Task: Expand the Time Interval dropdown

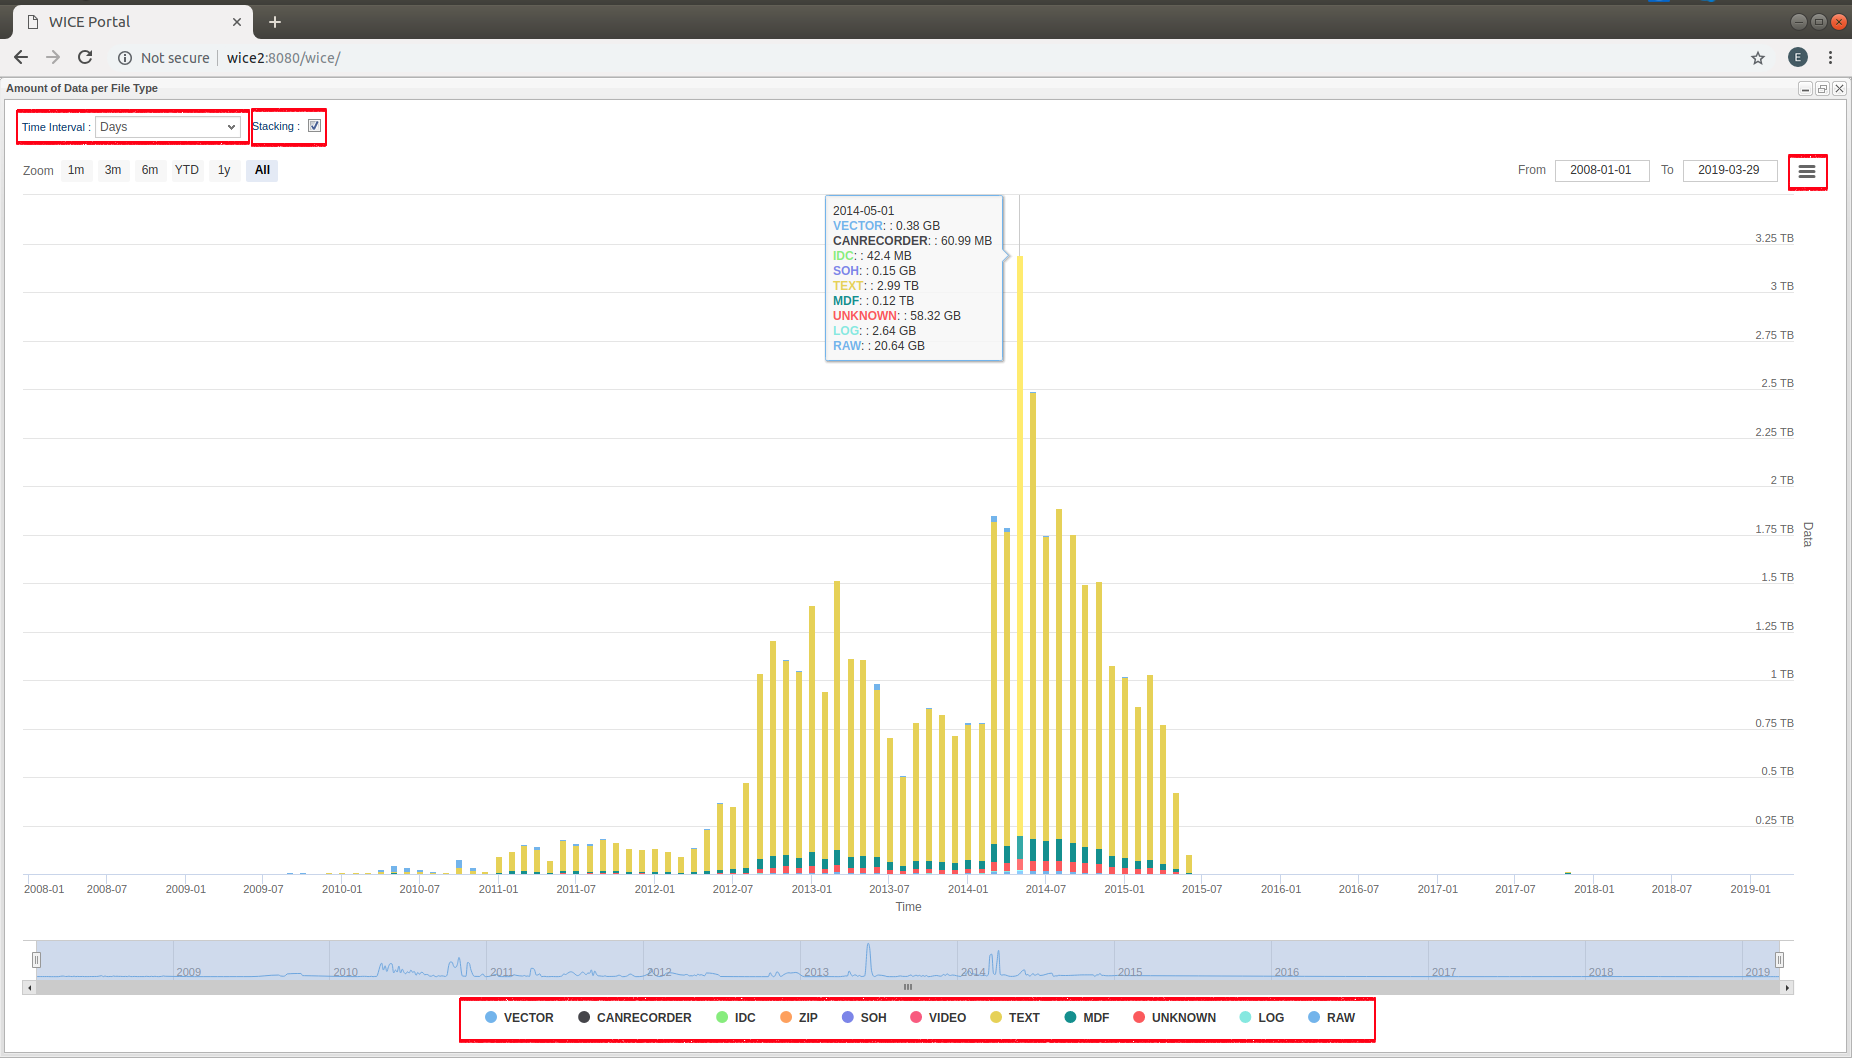Action: click(168, 127)
